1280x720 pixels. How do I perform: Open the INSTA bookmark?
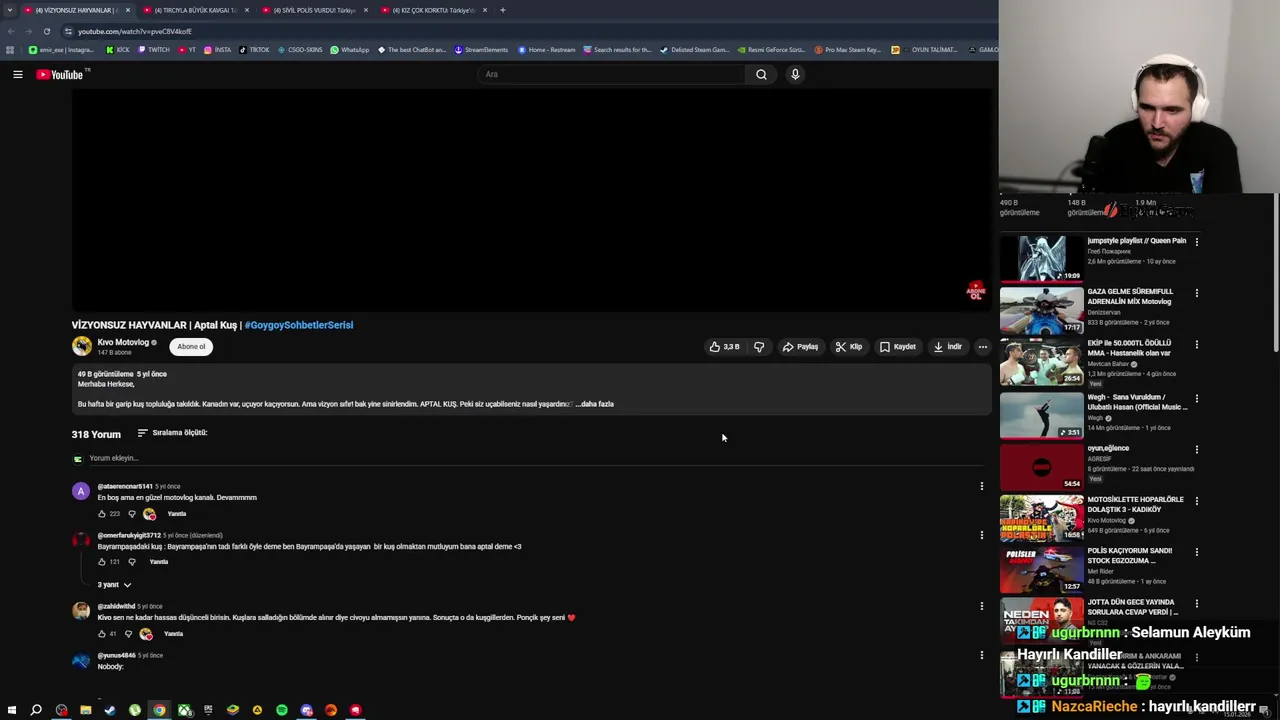pyautogui.click(x=217, y=50)
